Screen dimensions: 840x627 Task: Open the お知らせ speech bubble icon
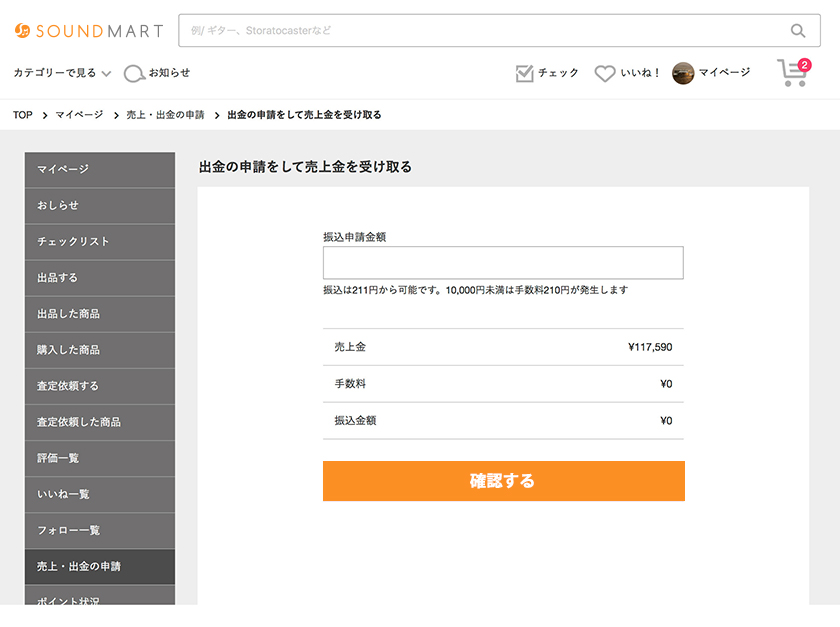coord(134,73)
